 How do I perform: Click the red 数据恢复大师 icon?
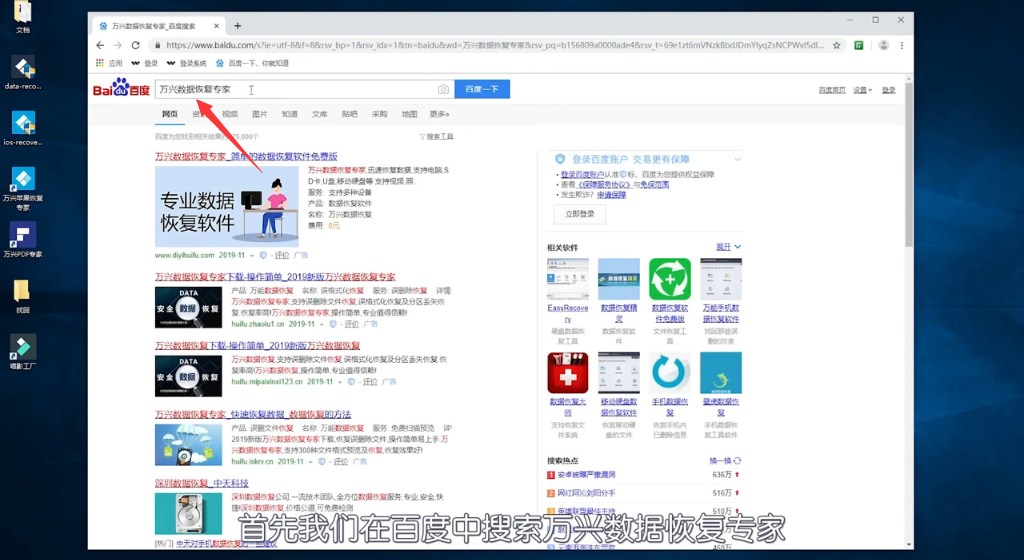[568, 373]
